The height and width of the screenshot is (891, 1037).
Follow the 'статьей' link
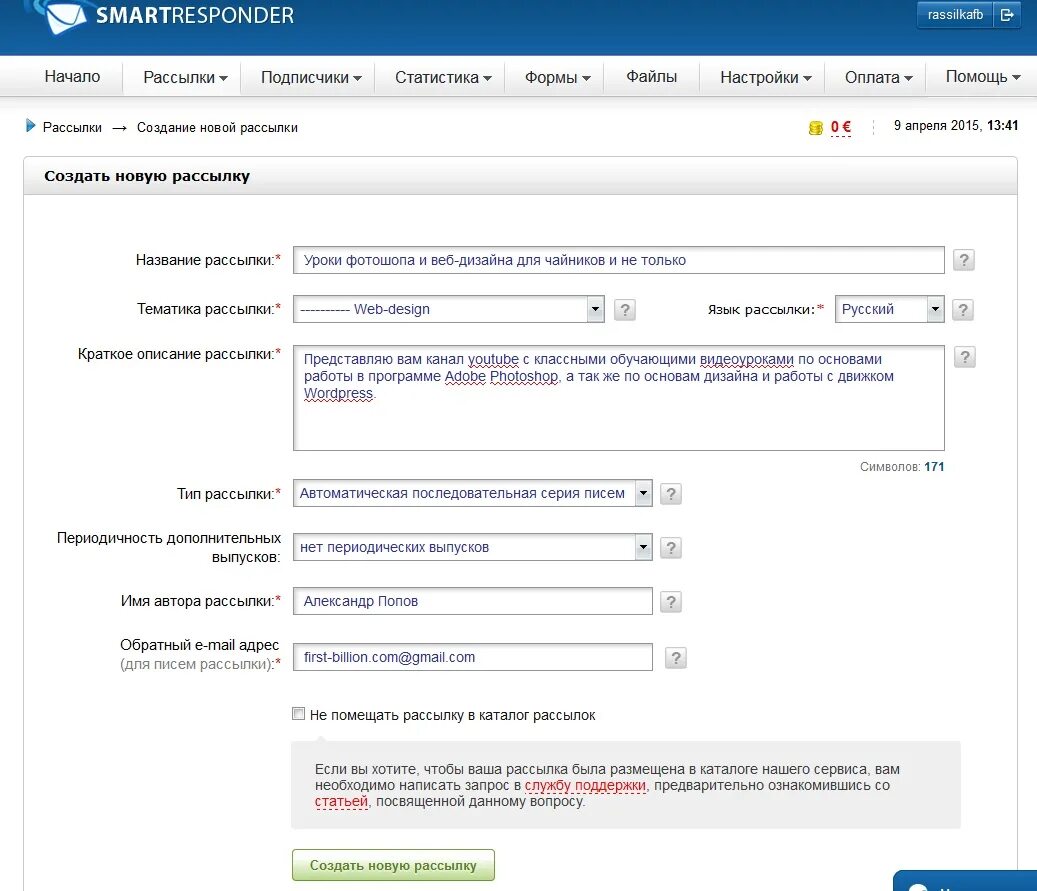[341, 801]
